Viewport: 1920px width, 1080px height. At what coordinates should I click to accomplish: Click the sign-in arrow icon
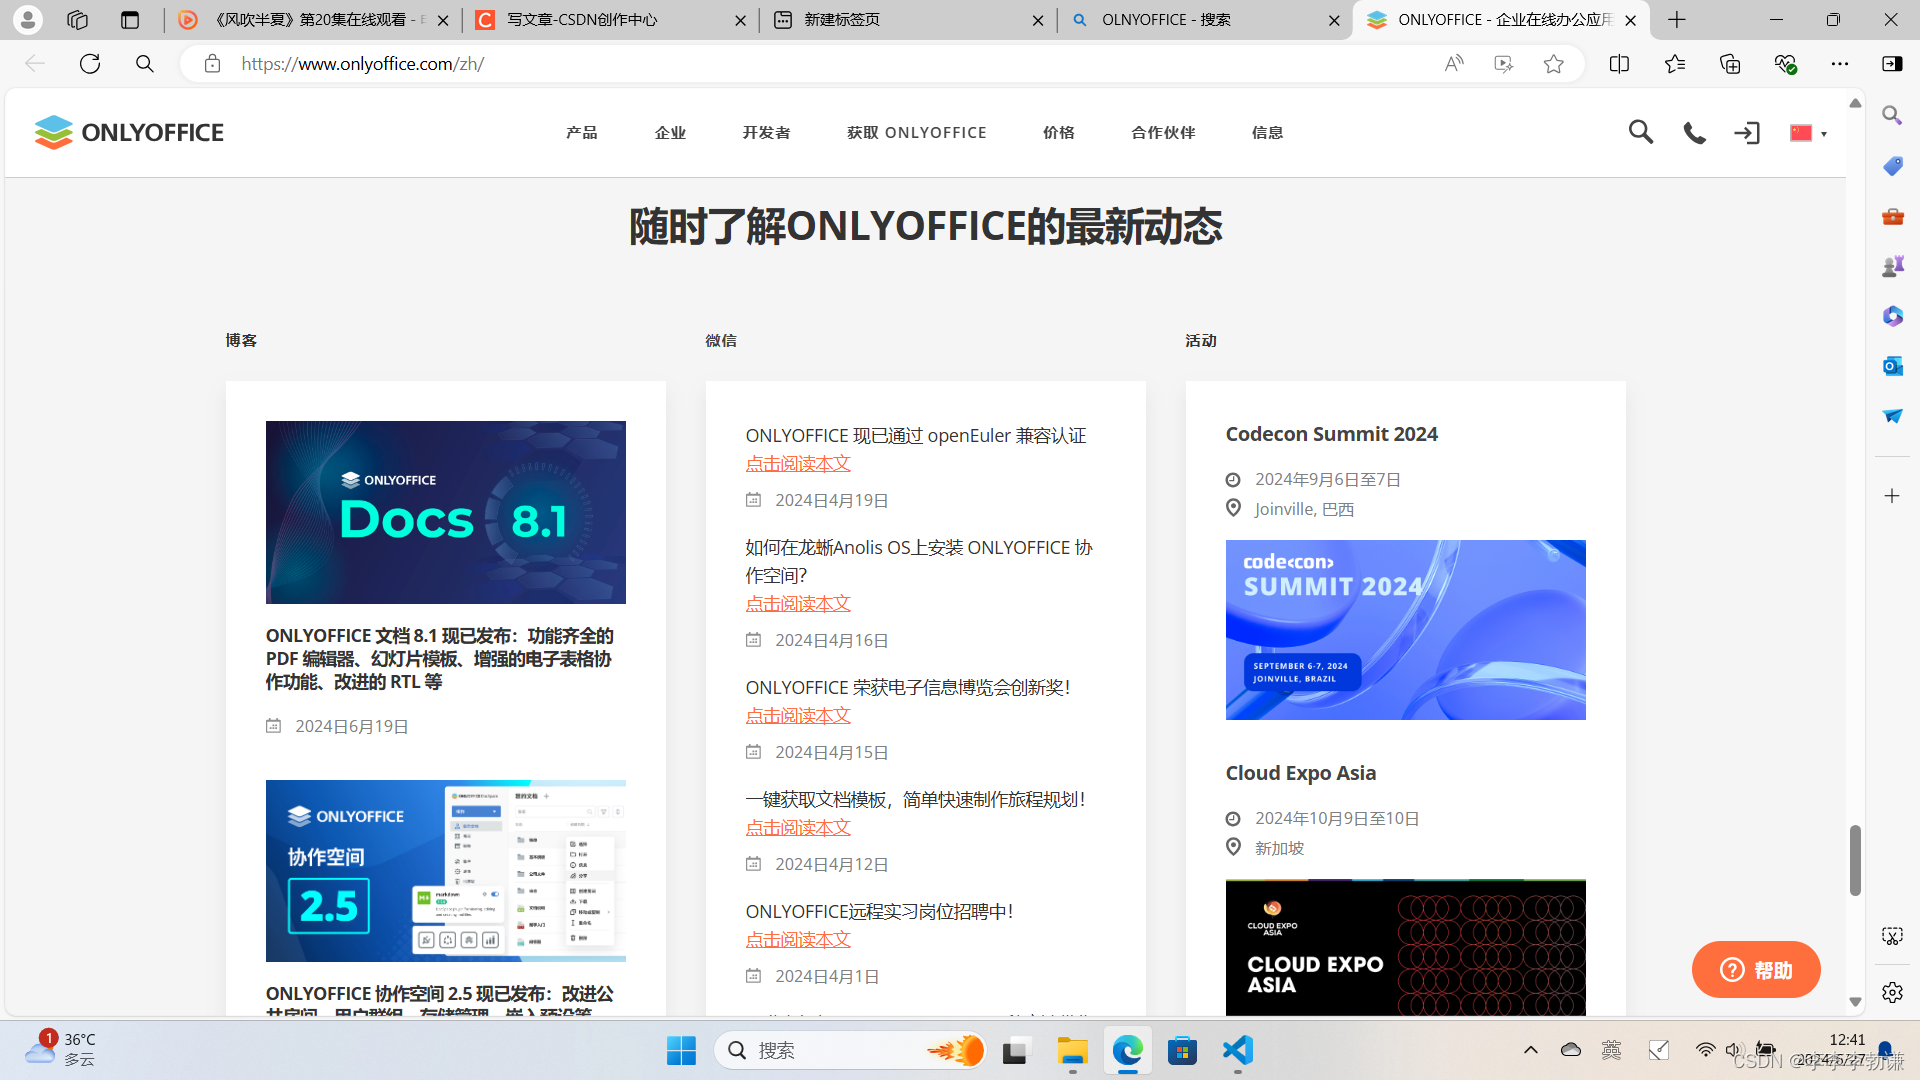pyautogui.click(x=1747, y=133)
